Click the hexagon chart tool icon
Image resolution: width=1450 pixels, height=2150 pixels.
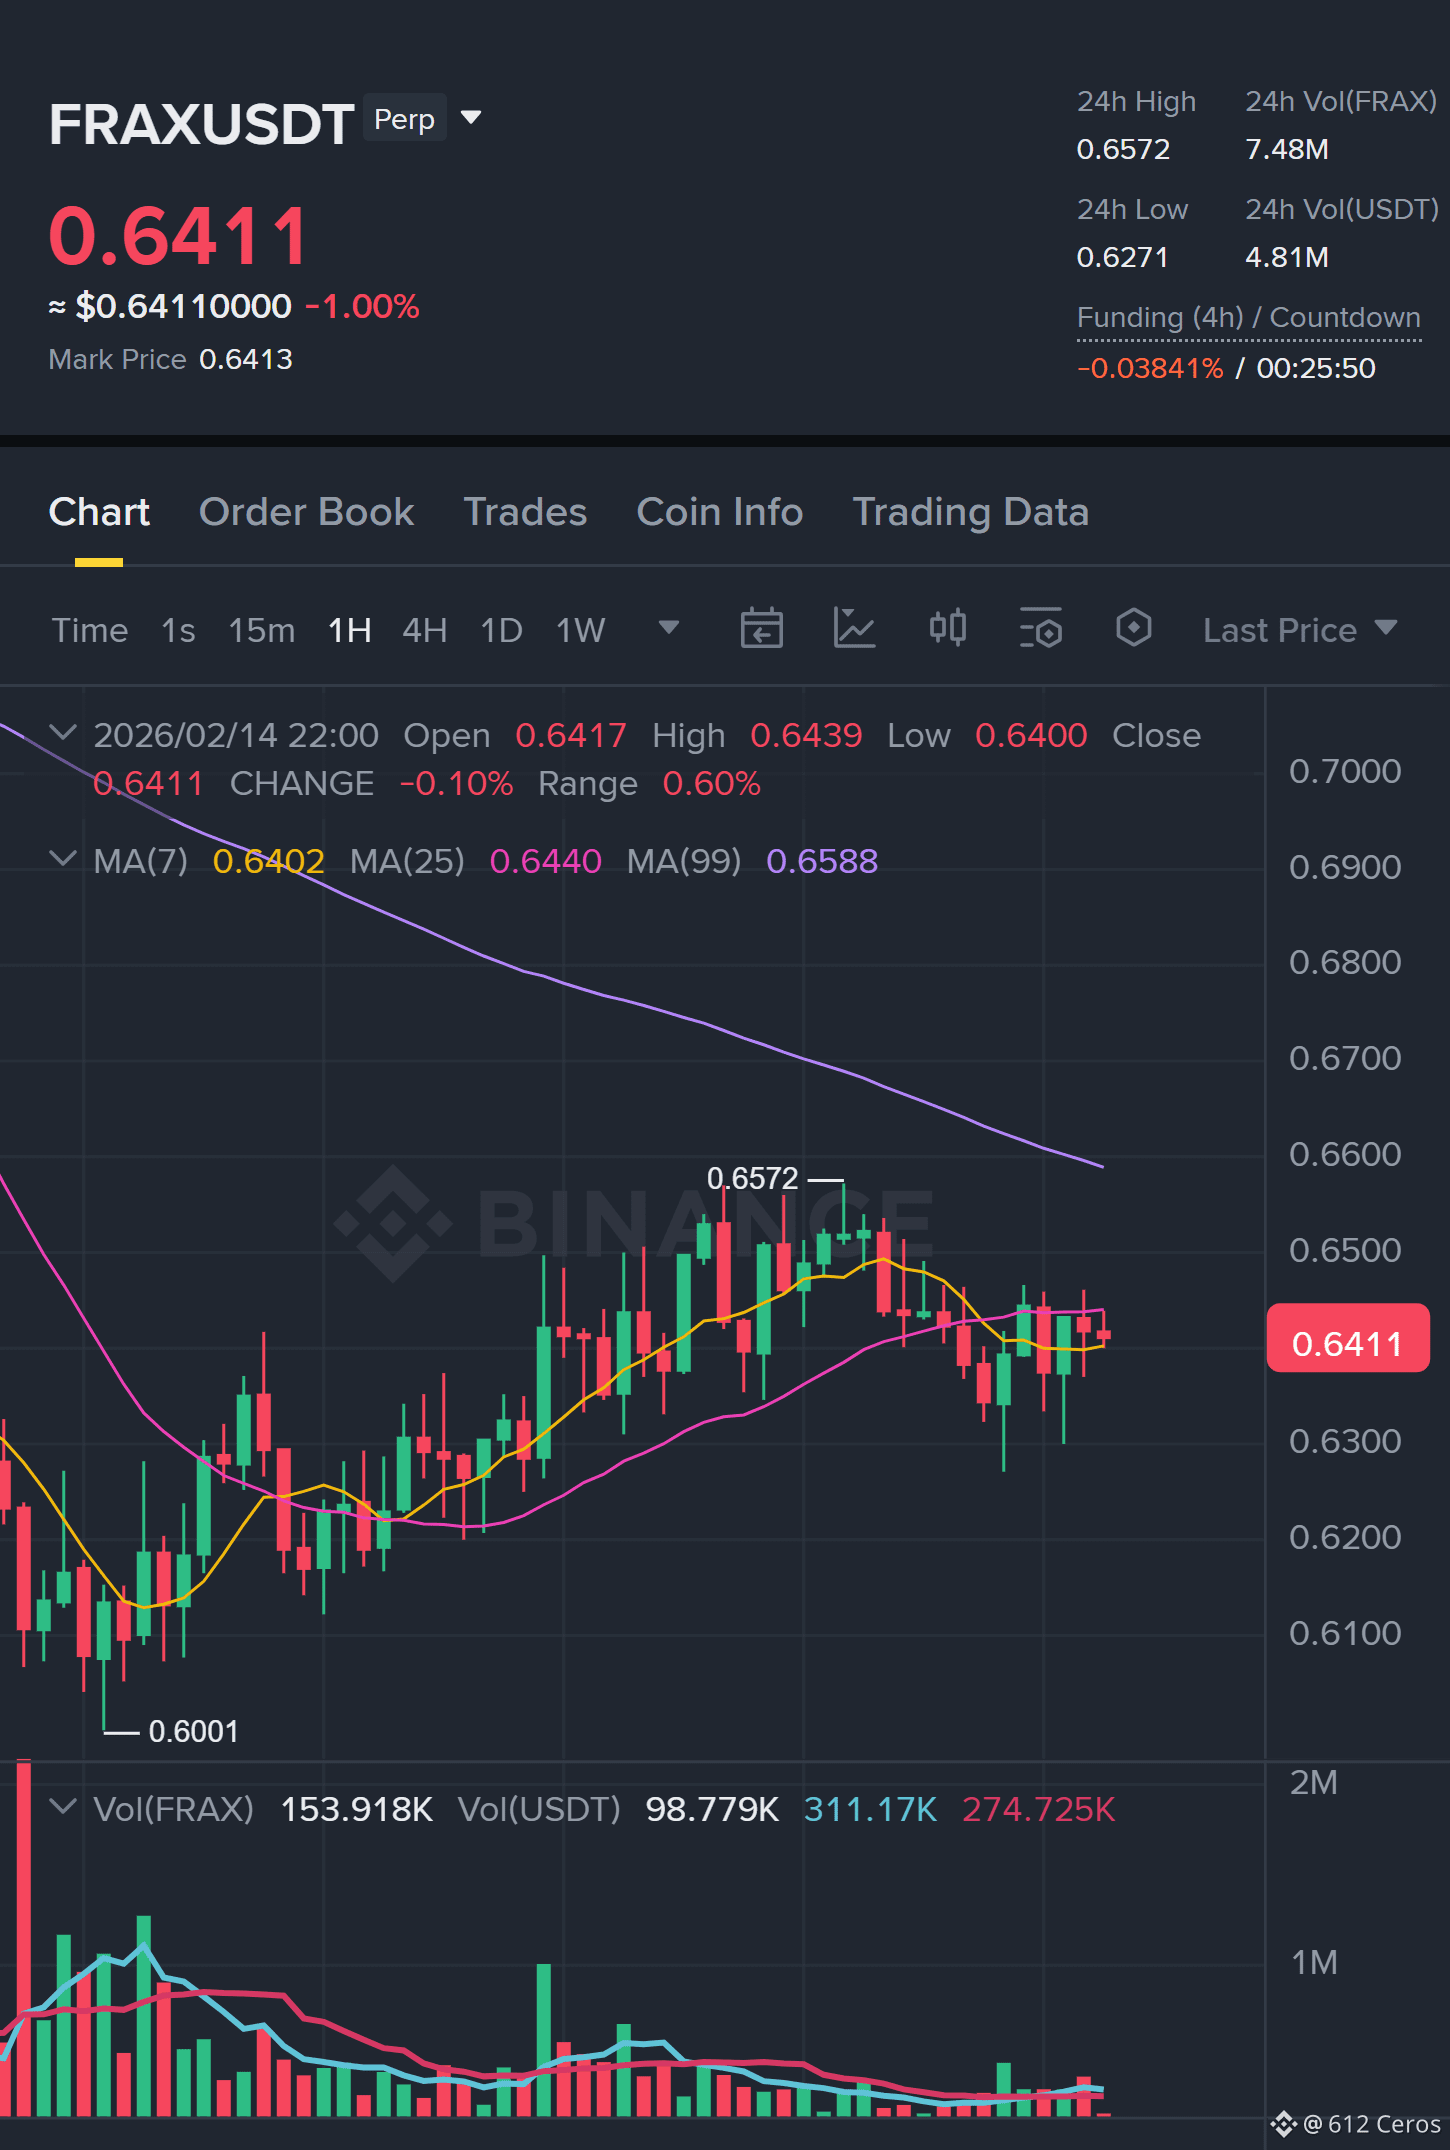tap(1133, 628)
